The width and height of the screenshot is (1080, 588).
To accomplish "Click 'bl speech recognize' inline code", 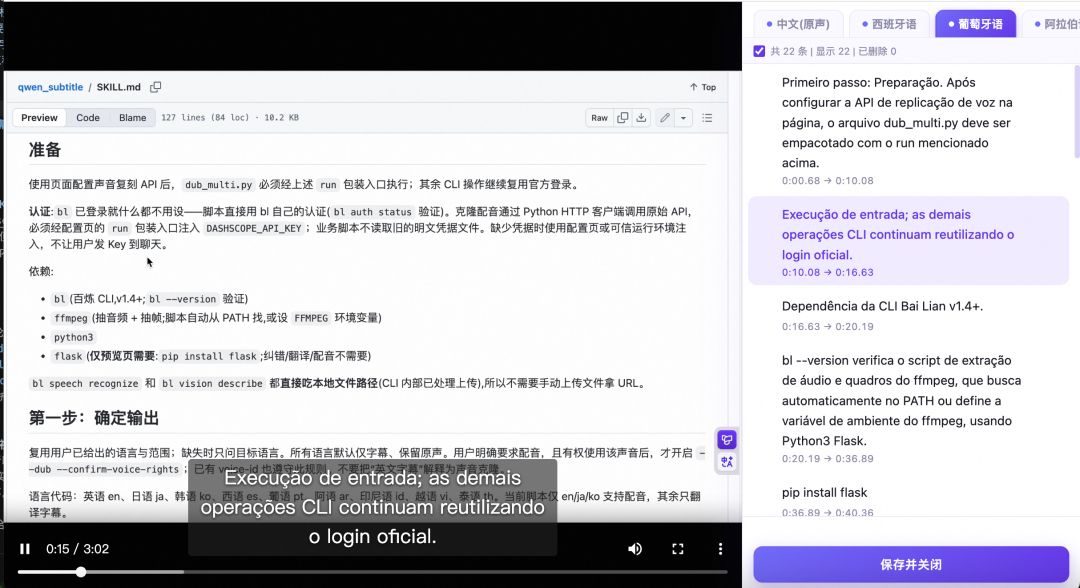I will (85, 384).
